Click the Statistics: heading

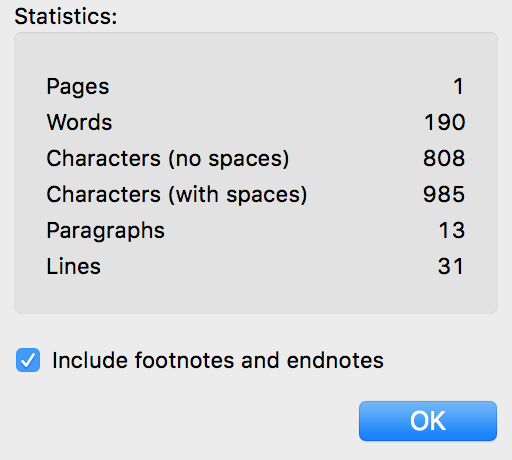pos(66,16)
